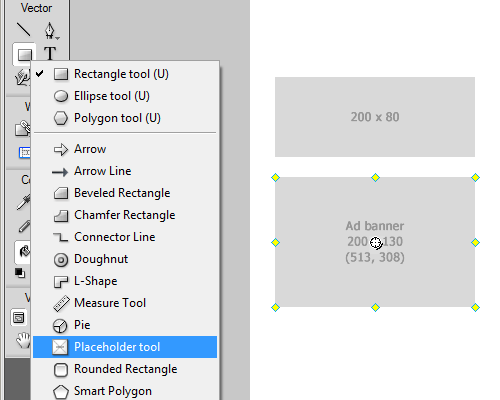The height and width of the screenshot is (400, 500).
Task: Select the Text tool icon
Action: (x=50, y=53)
